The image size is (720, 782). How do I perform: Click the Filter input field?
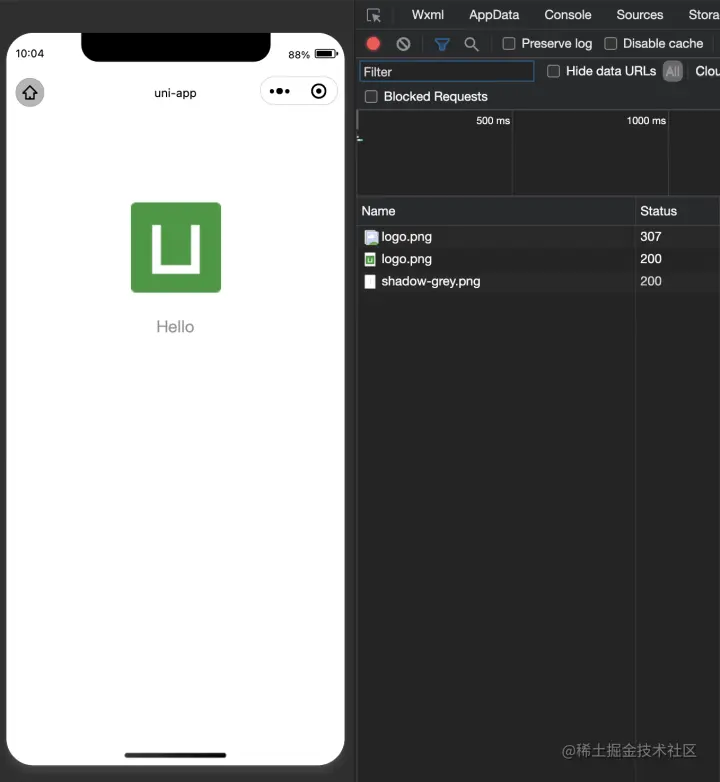[x=446, y=71]
